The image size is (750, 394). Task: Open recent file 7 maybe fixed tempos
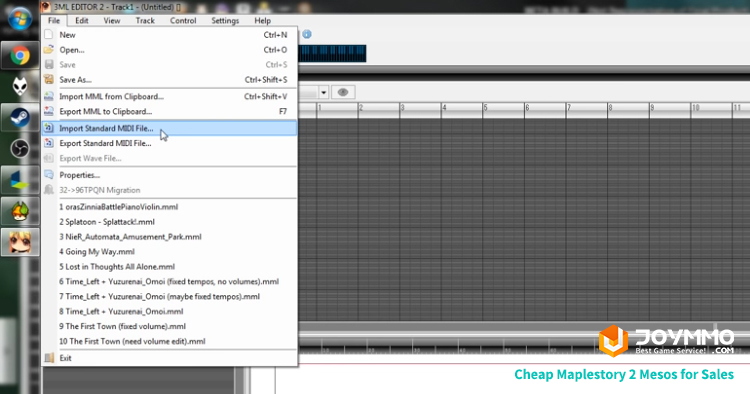pyautogui.click(x=170, y=296)
